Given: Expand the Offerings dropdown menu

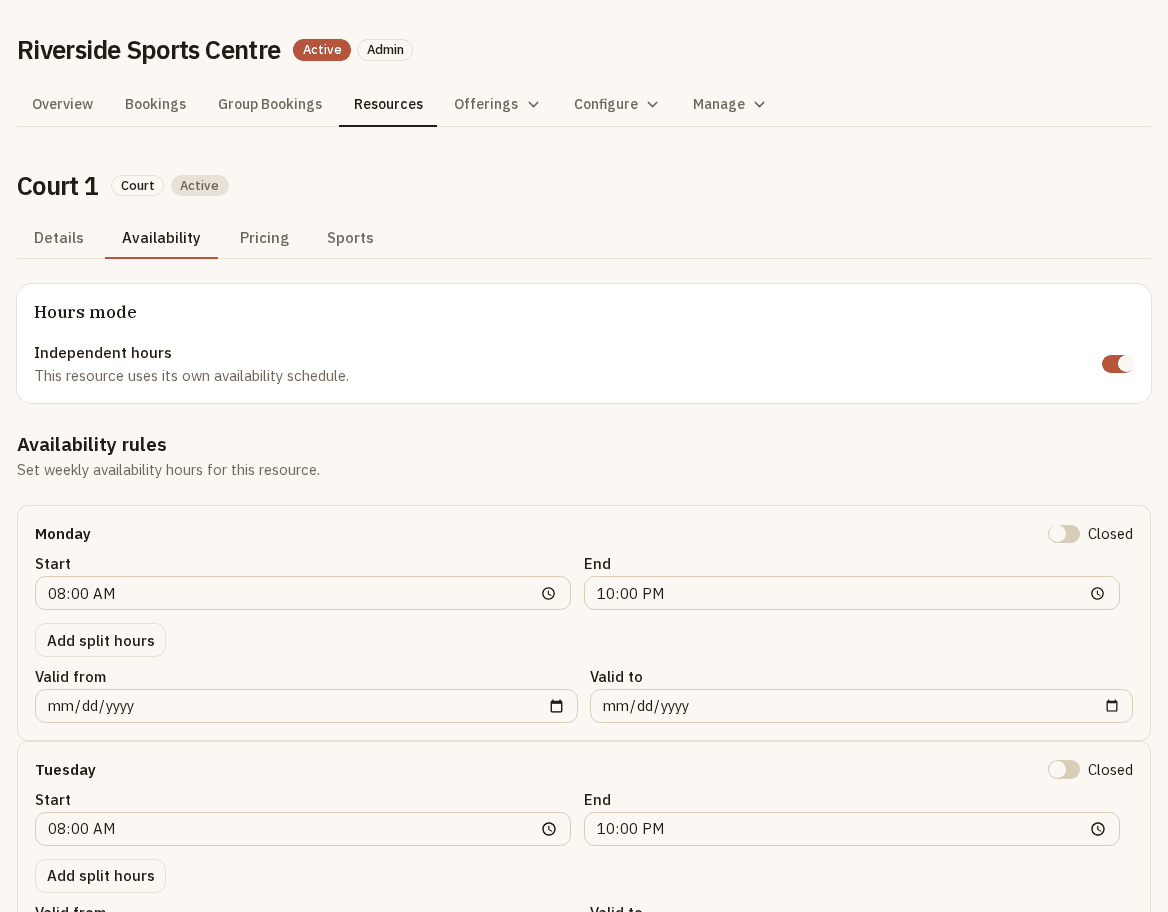Looking at the screenshot, I should coord(497,104).
